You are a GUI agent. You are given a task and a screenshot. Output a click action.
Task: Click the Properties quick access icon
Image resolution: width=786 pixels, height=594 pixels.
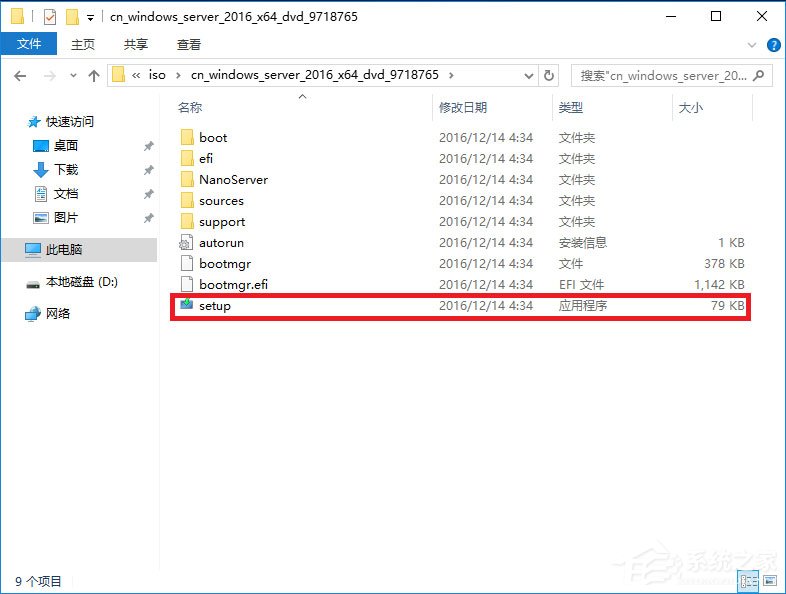[x=50, y=17]
